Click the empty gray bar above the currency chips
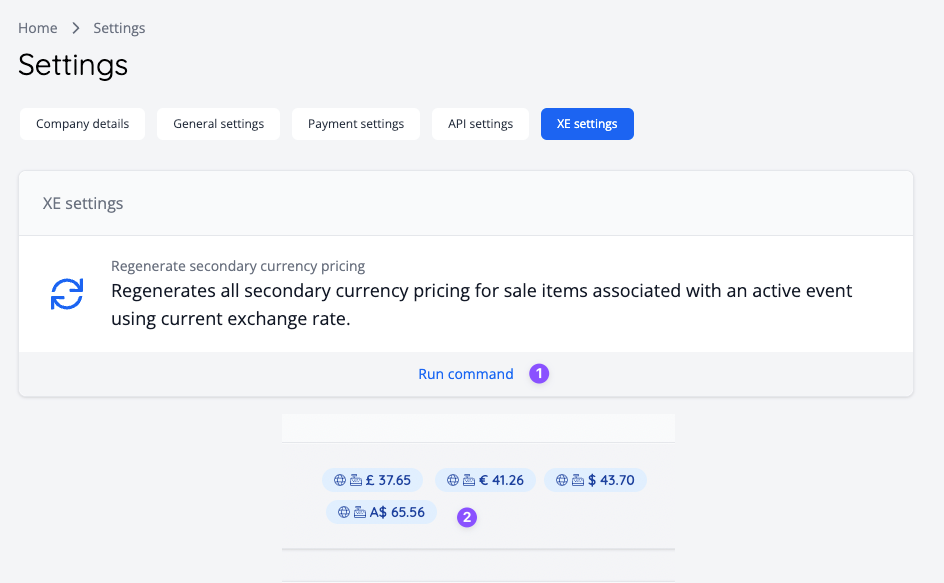Image resolution: width=944 pixels, height=583 pixels. (x=478, y=428)
